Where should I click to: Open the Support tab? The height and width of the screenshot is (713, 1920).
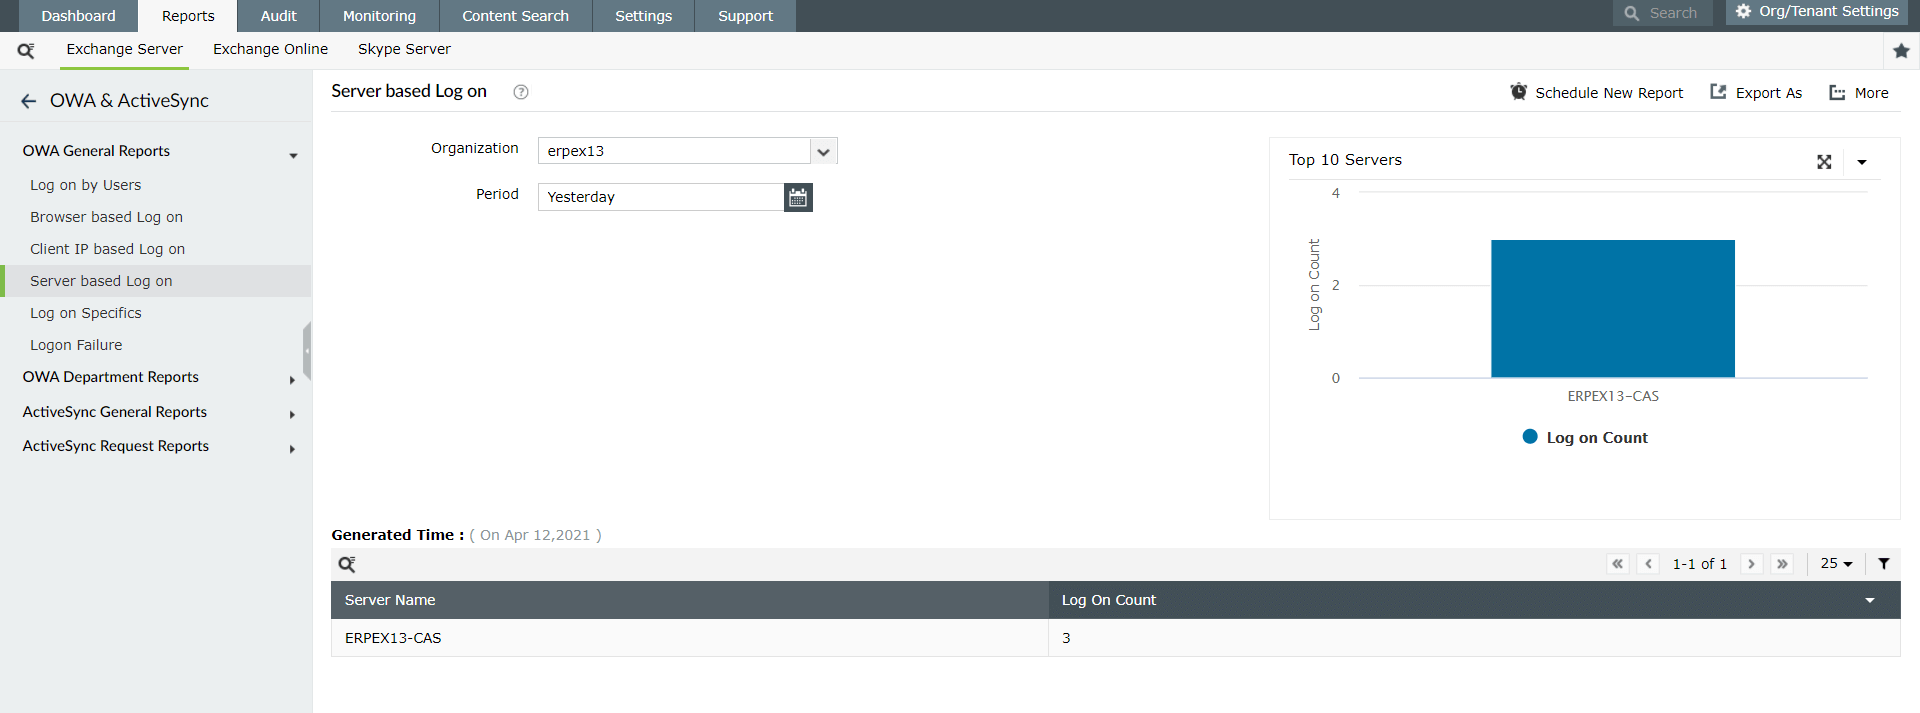pos(745,16)
